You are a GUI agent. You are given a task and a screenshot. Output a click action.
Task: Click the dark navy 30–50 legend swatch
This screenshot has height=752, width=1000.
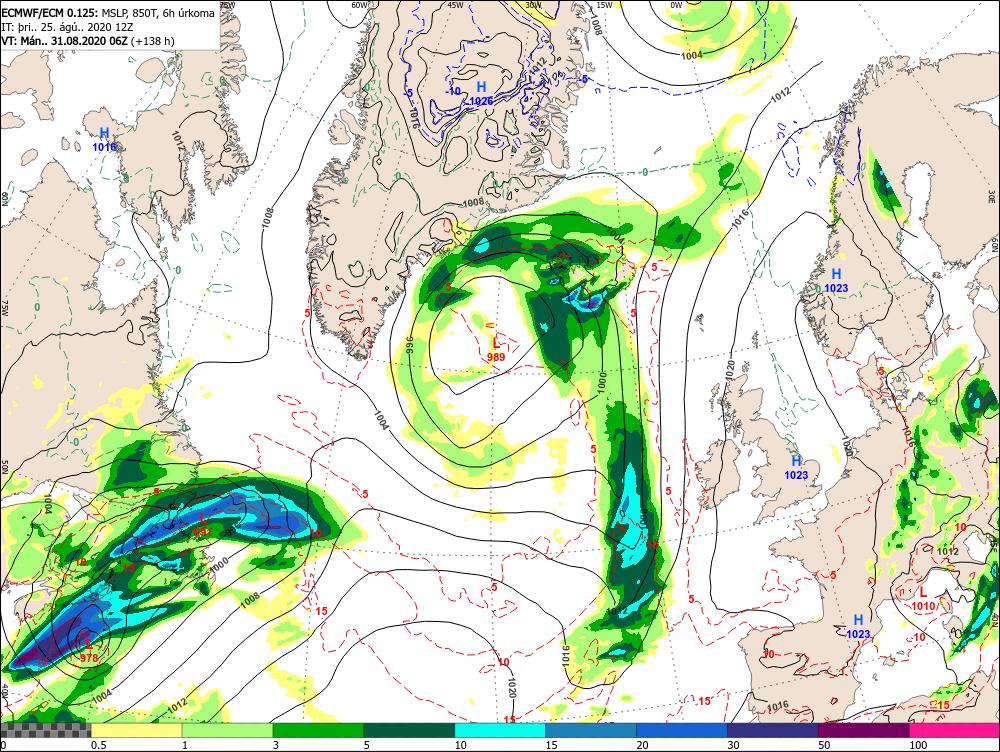(x=773, y=730)
